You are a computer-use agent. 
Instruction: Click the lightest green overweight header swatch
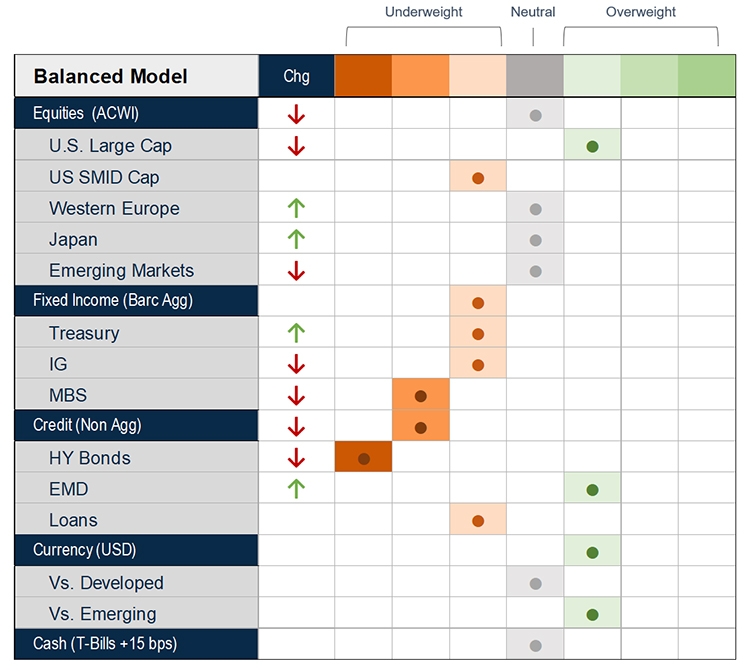point(592,75)
